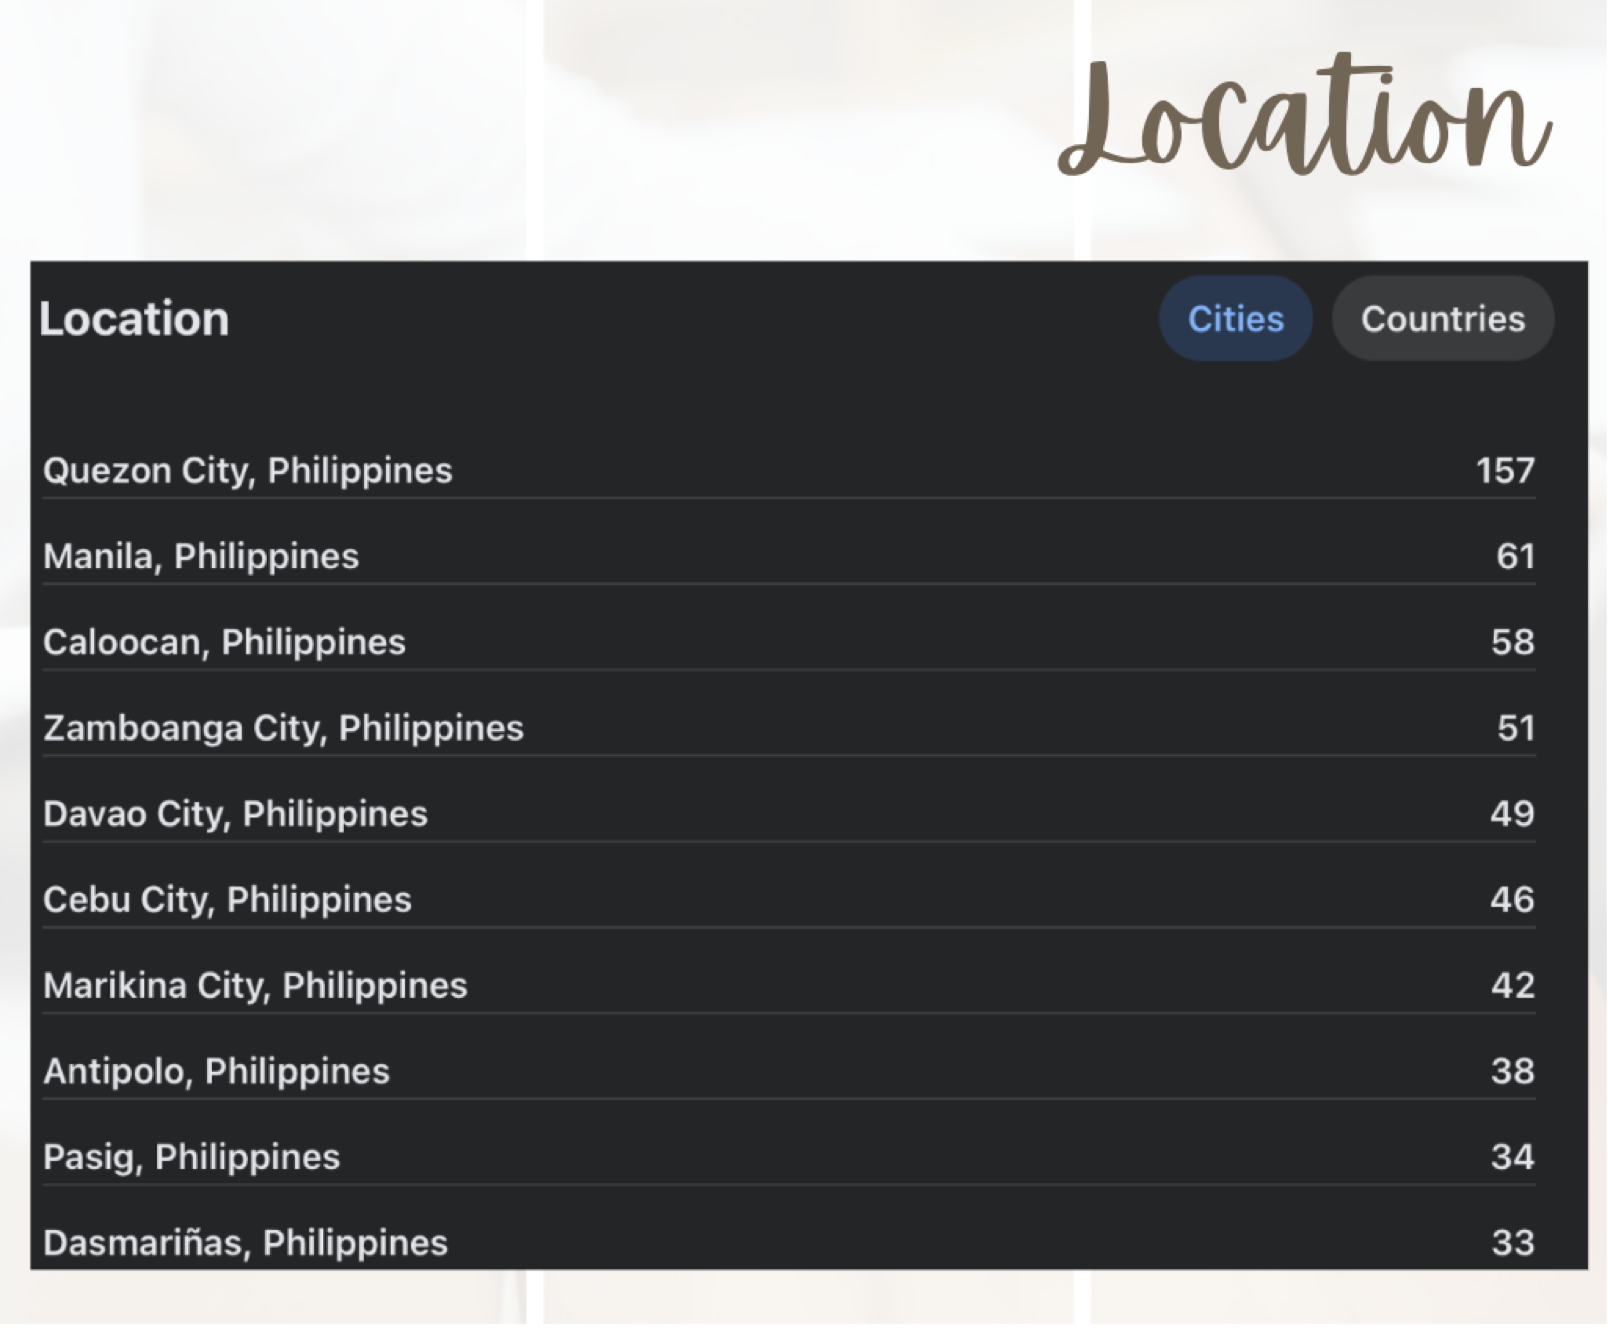Image resolution: width=1608 pixels, height=1340 pixels.
Task: Switch to the Cities tab
Action: pos(1235,319)
